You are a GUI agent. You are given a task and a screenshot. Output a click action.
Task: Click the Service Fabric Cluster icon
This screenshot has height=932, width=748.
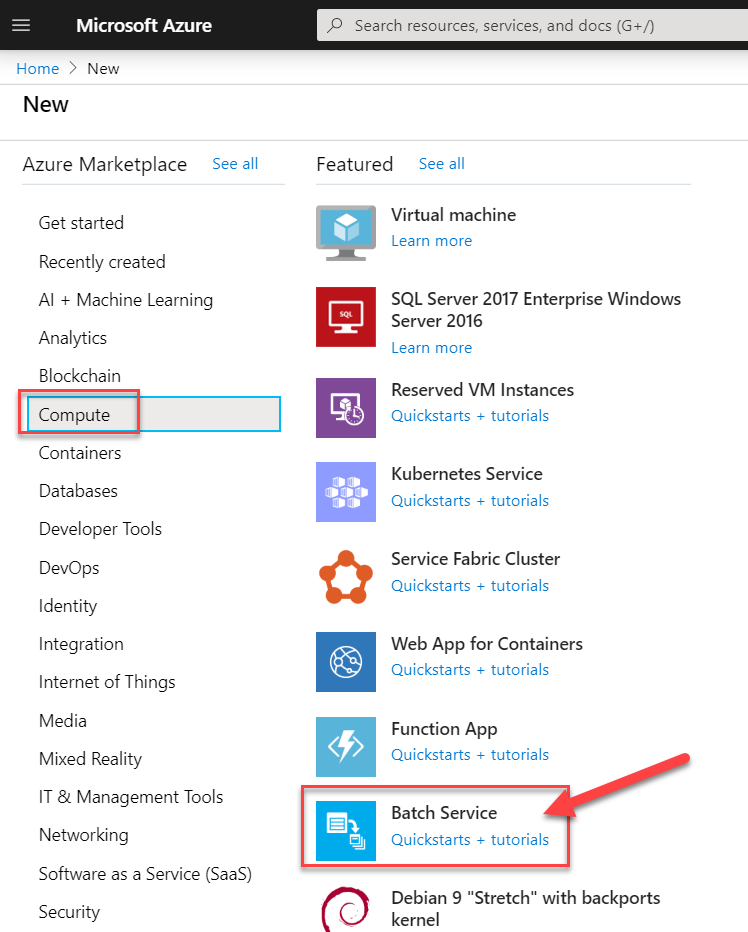coord(346,577)
